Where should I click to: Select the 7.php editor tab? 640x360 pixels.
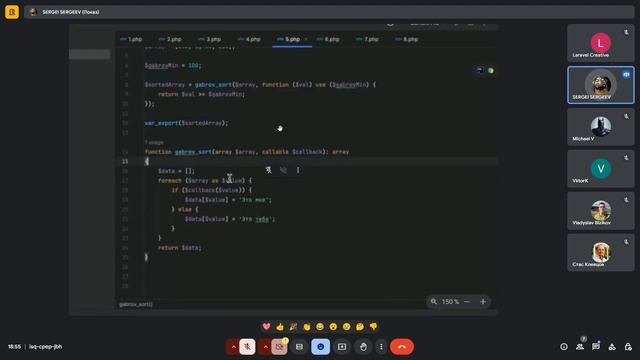[x=367, y=39]
